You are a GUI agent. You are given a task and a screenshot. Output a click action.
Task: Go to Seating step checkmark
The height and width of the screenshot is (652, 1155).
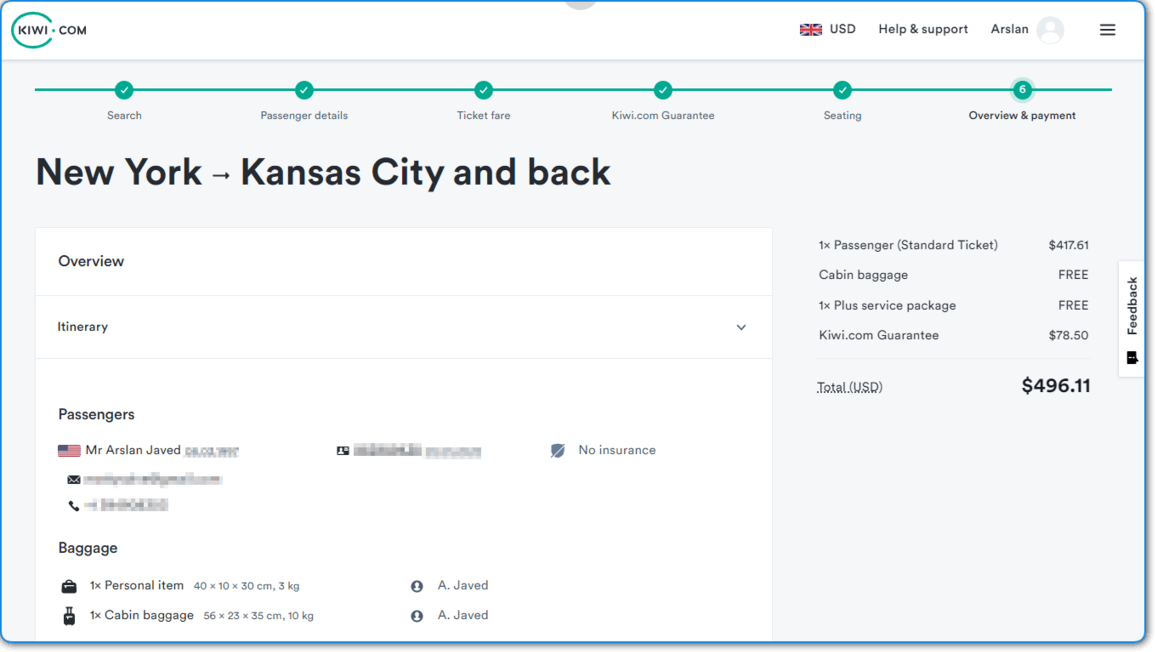[x=842, y=90]
